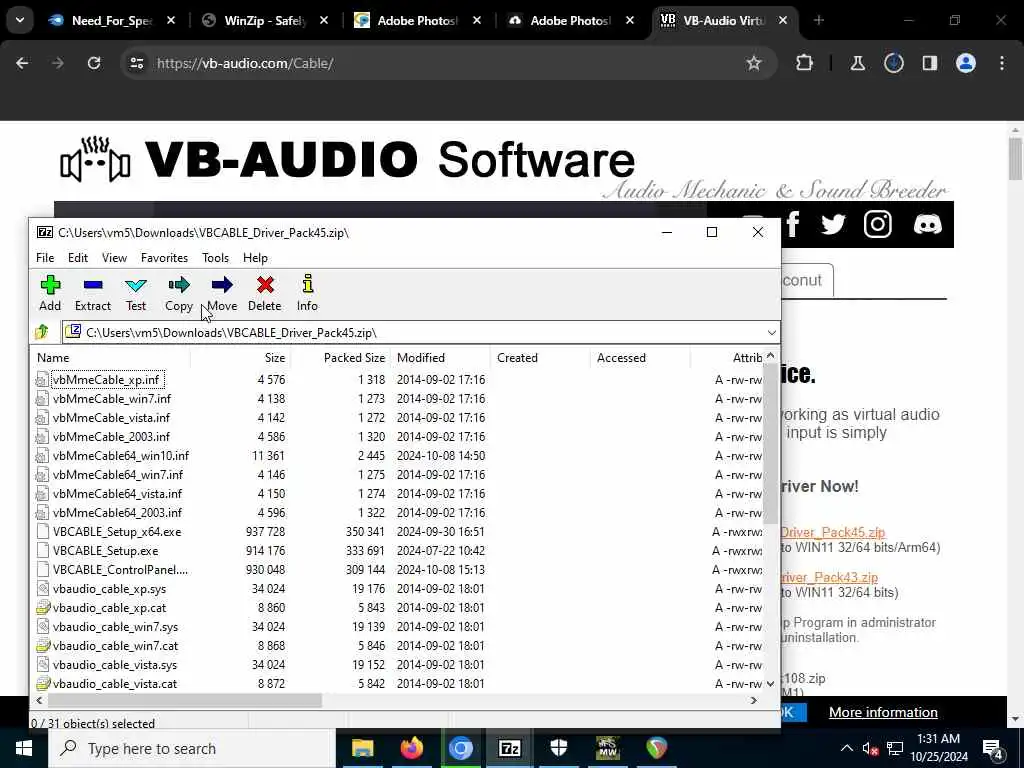The width and height of the screenshot is (1024, 768).
Task: Open the View menu in 7-Zip
Action: pos(114,258)
